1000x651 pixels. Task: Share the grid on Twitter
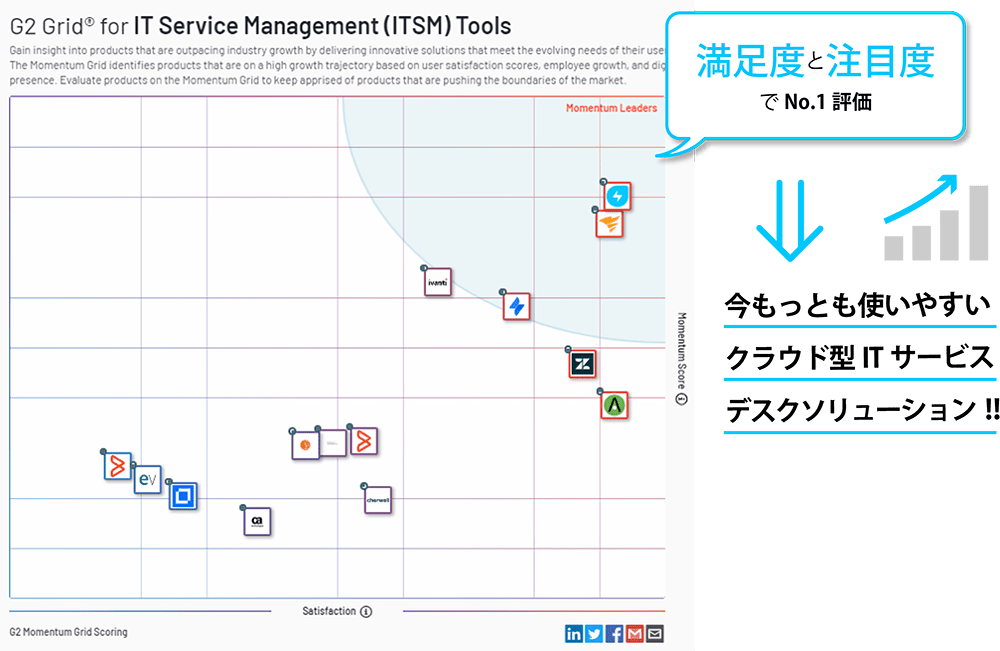594,634
